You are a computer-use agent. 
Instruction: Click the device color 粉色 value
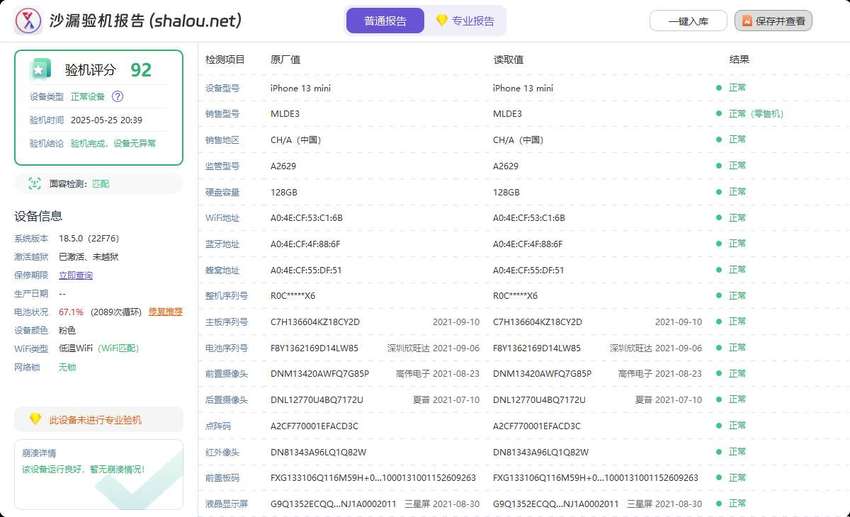pyautogui.click(x=67, y=331)
